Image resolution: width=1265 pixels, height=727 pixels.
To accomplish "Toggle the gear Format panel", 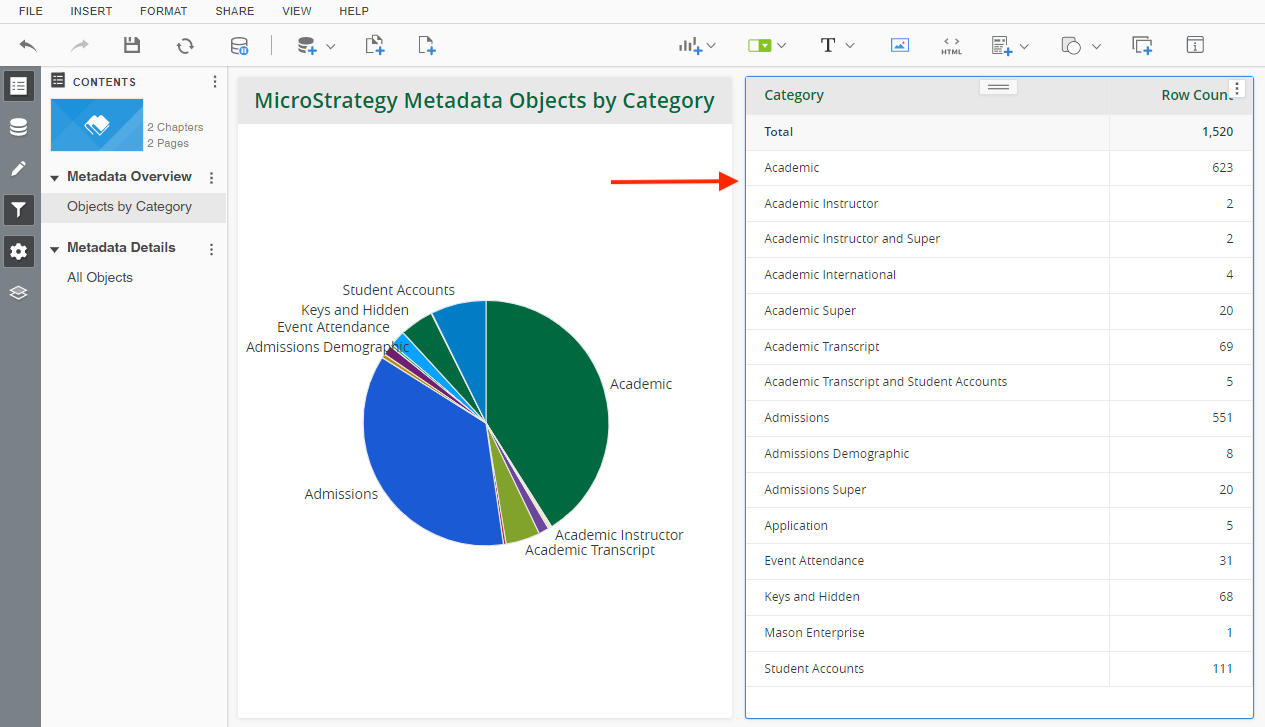I will click(18, 251).
